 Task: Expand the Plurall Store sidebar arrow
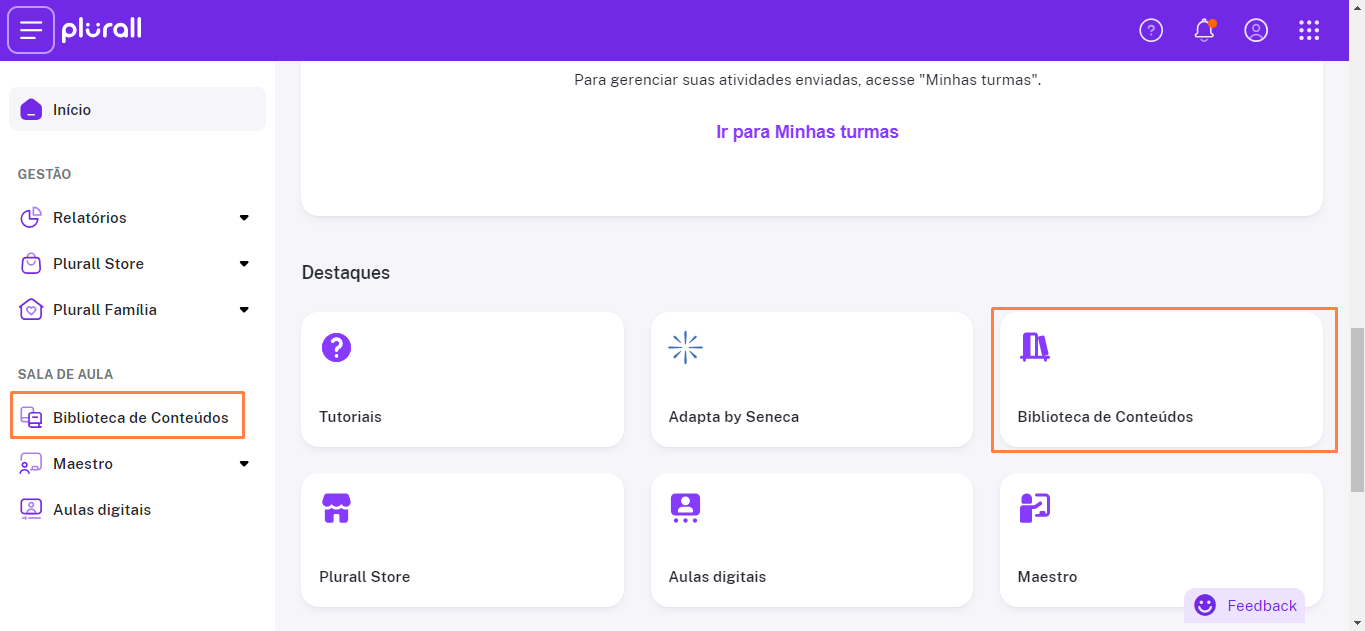point(244,264)
